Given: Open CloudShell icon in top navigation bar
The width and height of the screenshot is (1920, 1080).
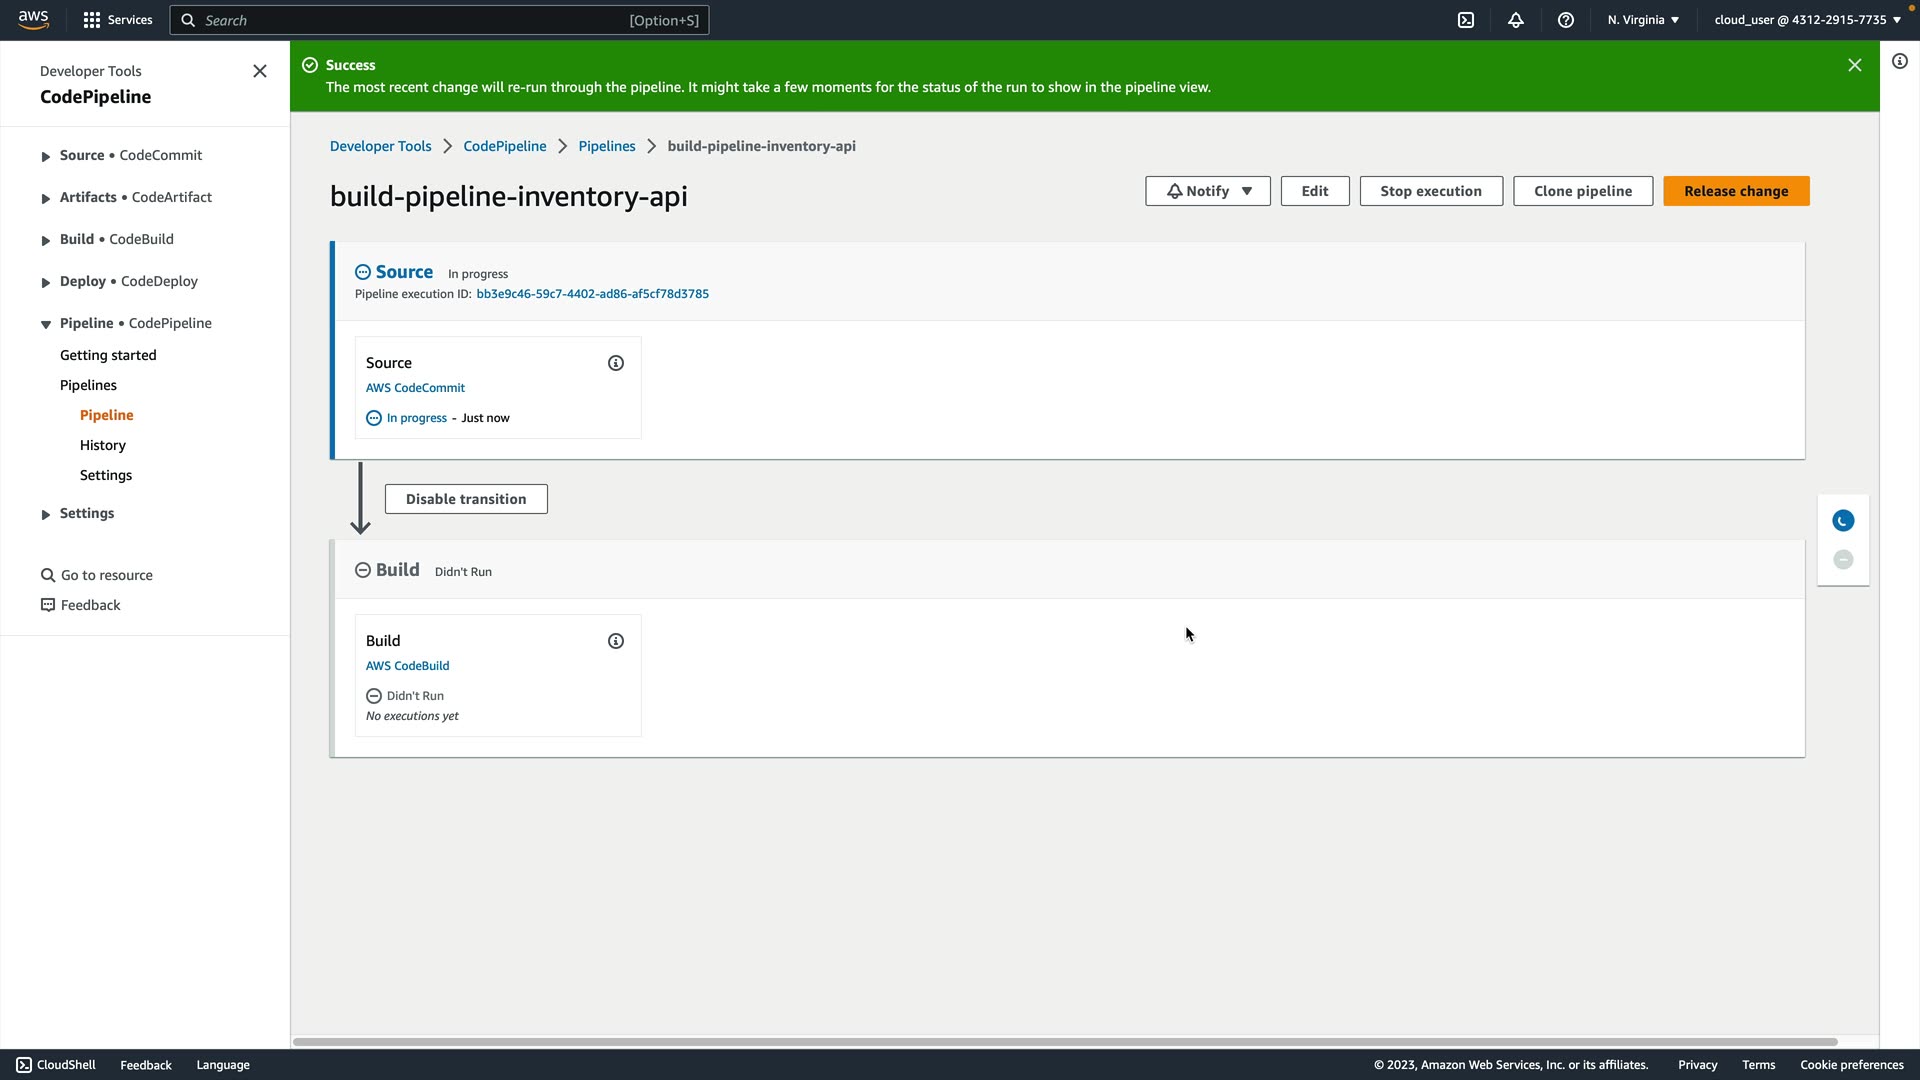Looking at the screenshot, I should tap(1466, 20).
